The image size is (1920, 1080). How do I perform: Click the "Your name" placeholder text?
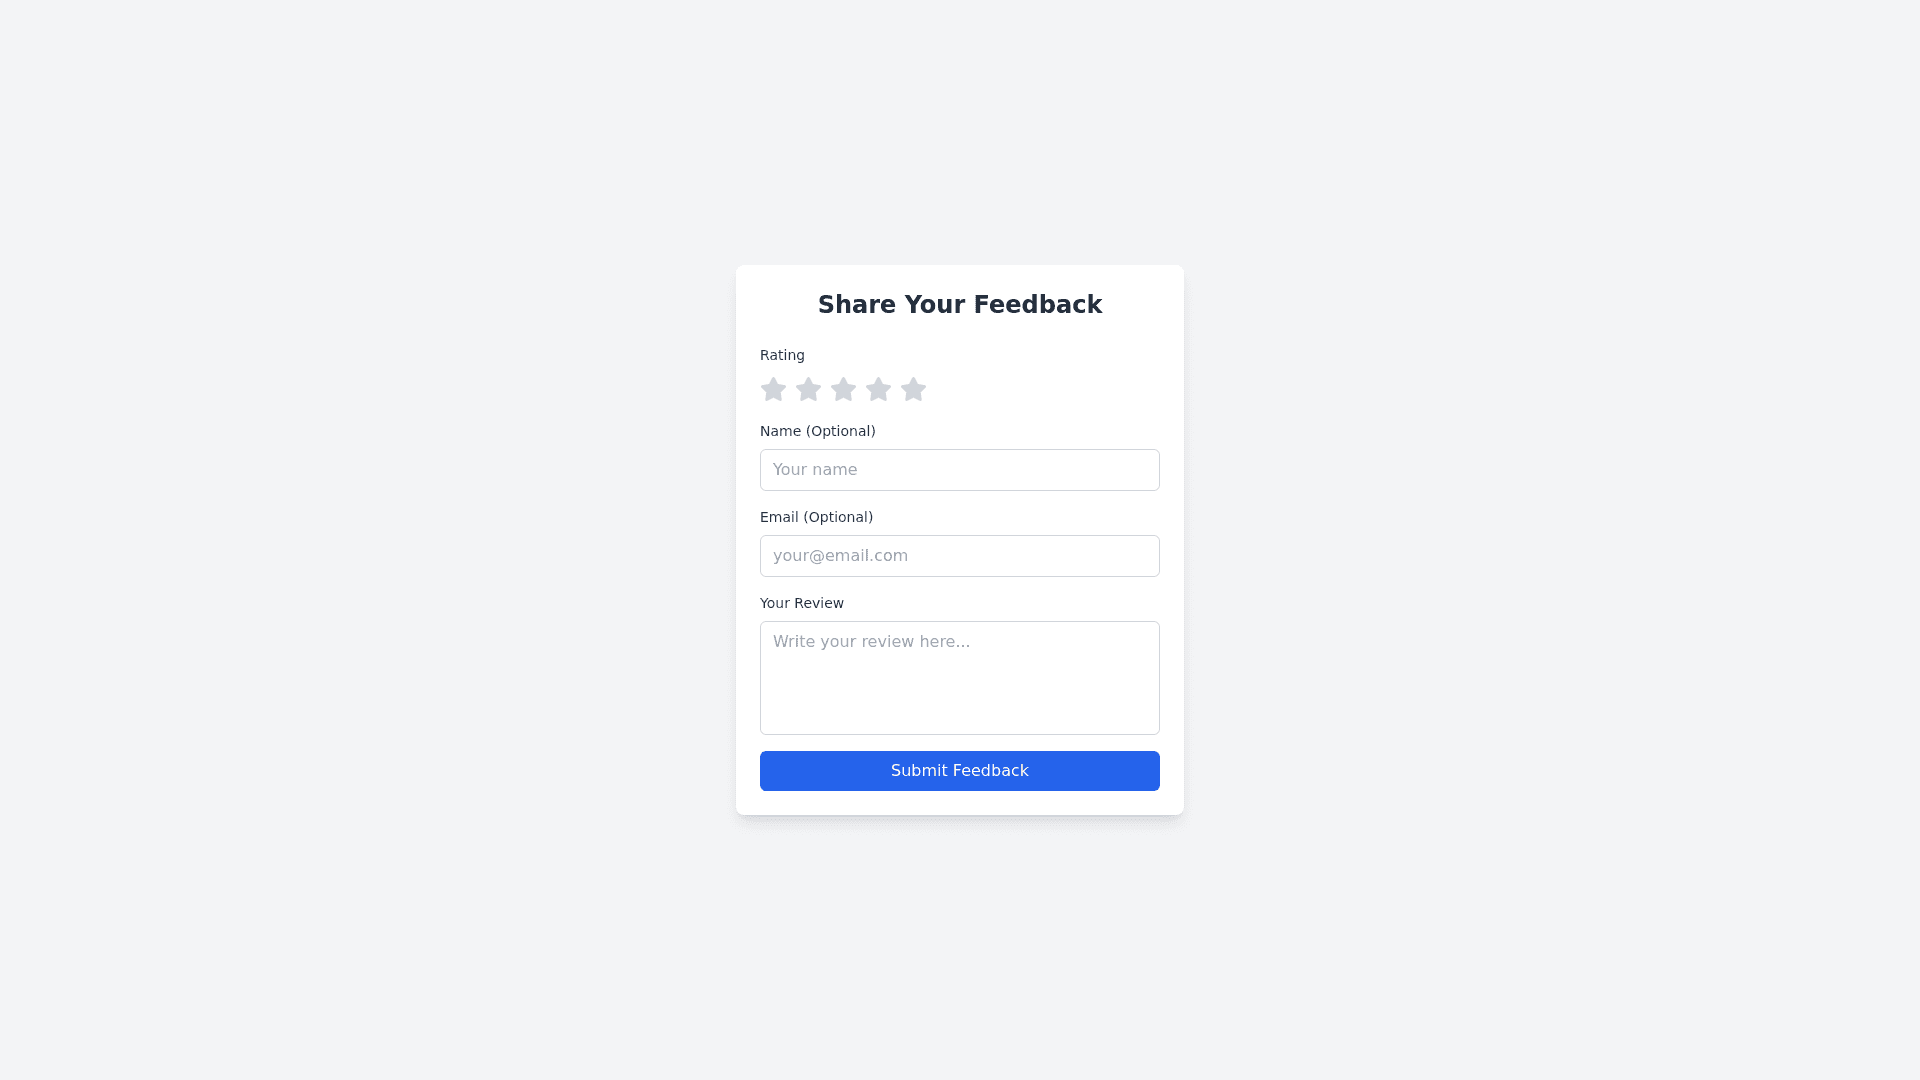pyautogui.click(x=814, y=470)
